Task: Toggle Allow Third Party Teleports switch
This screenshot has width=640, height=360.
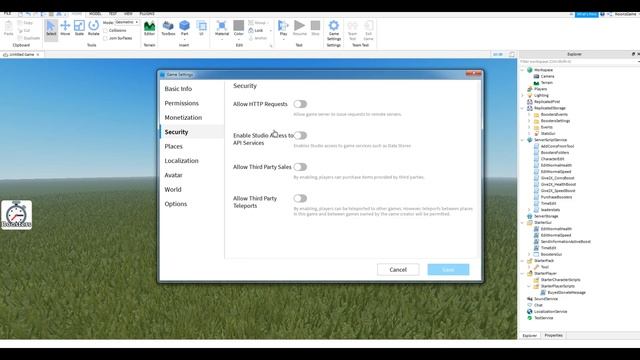Action: click(x=300, y=198)
